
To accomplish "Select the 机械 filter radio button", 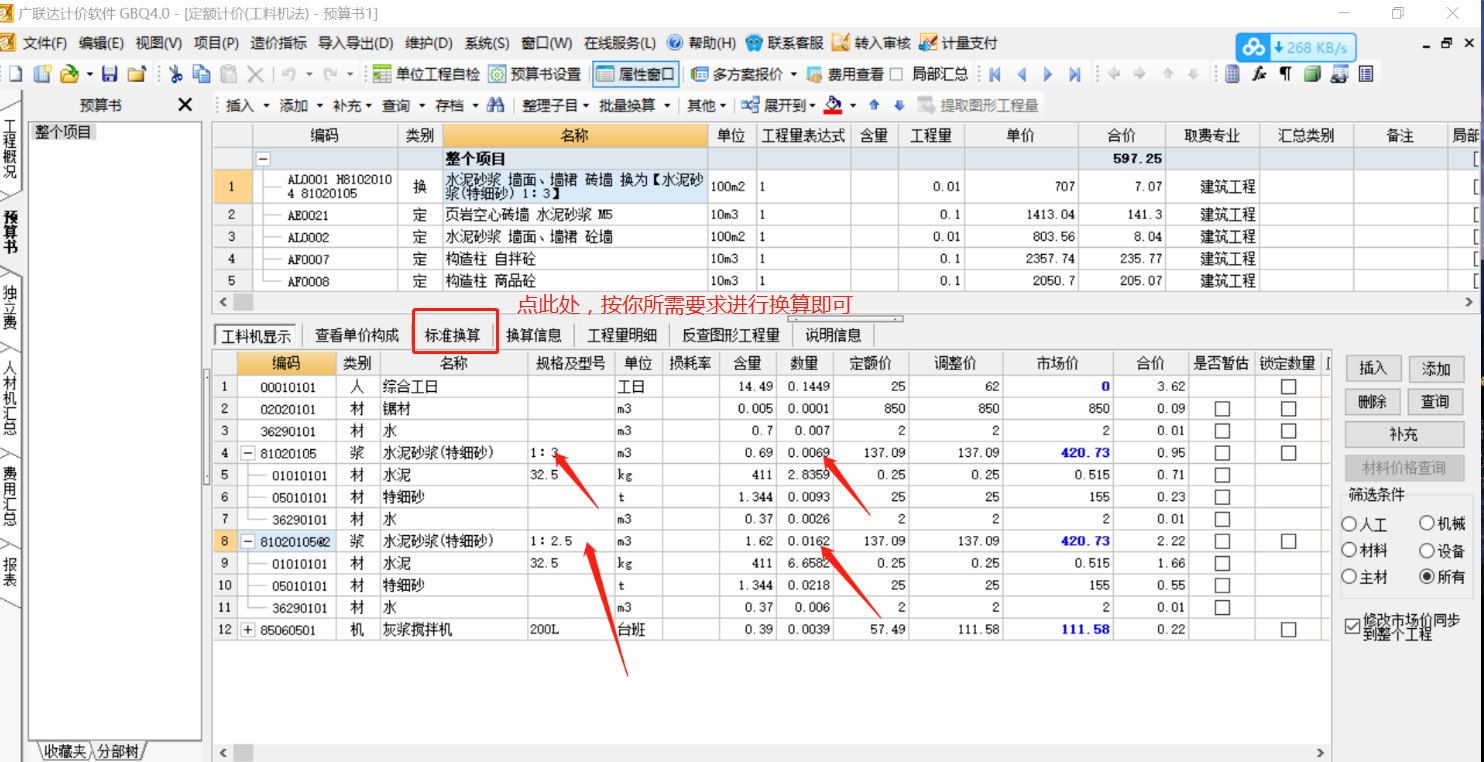I will (x=1427, y=524).
